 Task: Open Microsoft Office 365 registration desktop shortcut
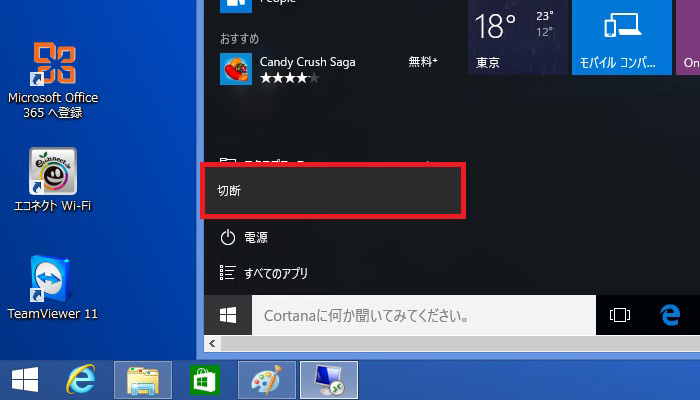tap(53, 80)
